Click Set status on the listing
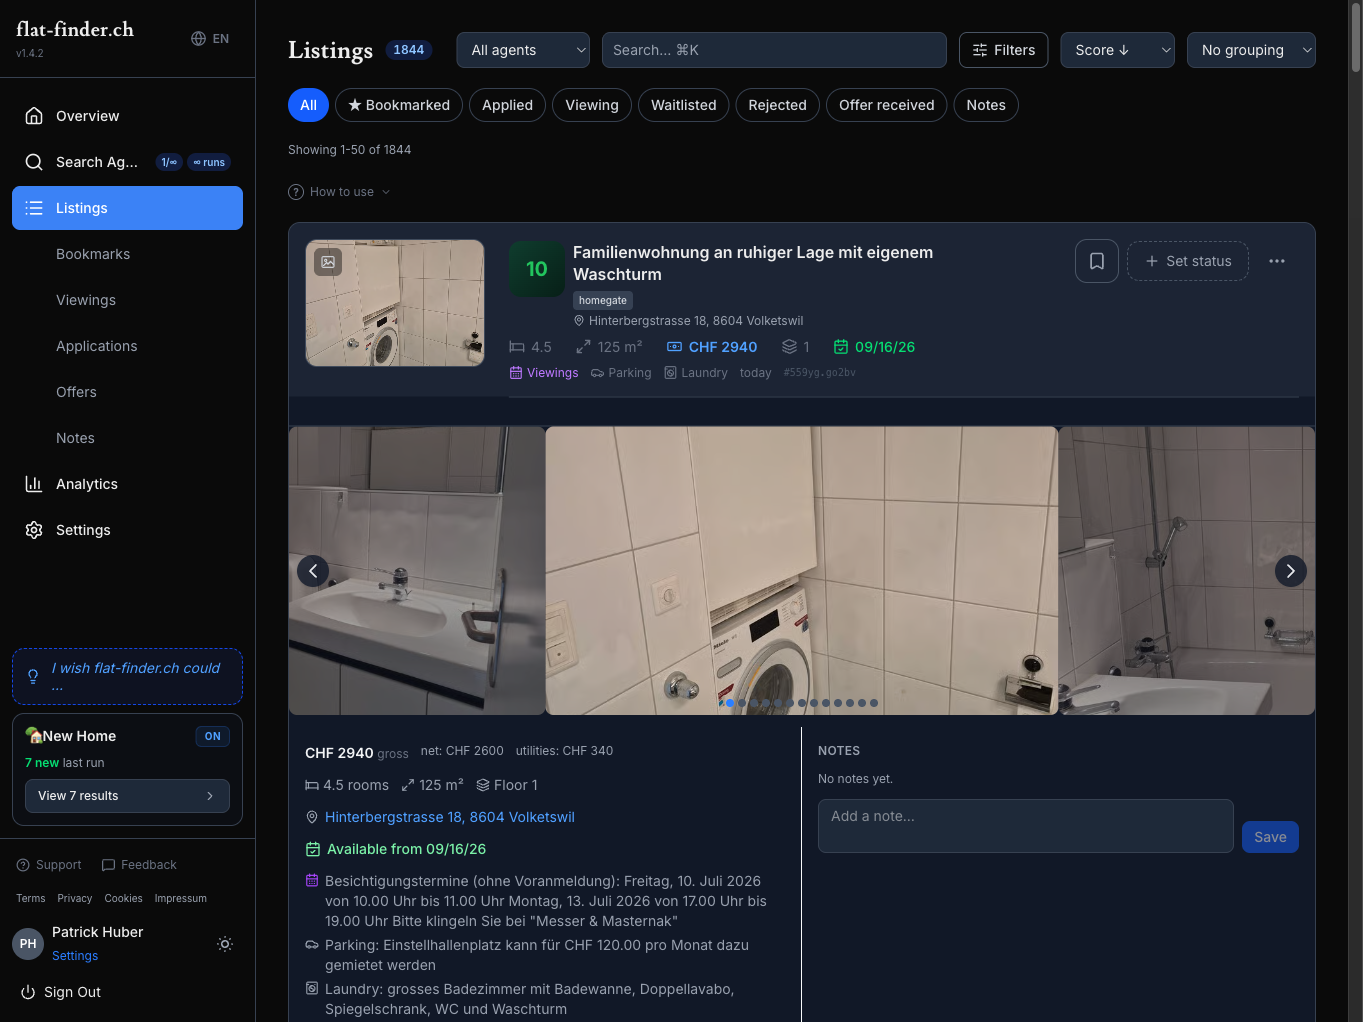 (1188, 261)
